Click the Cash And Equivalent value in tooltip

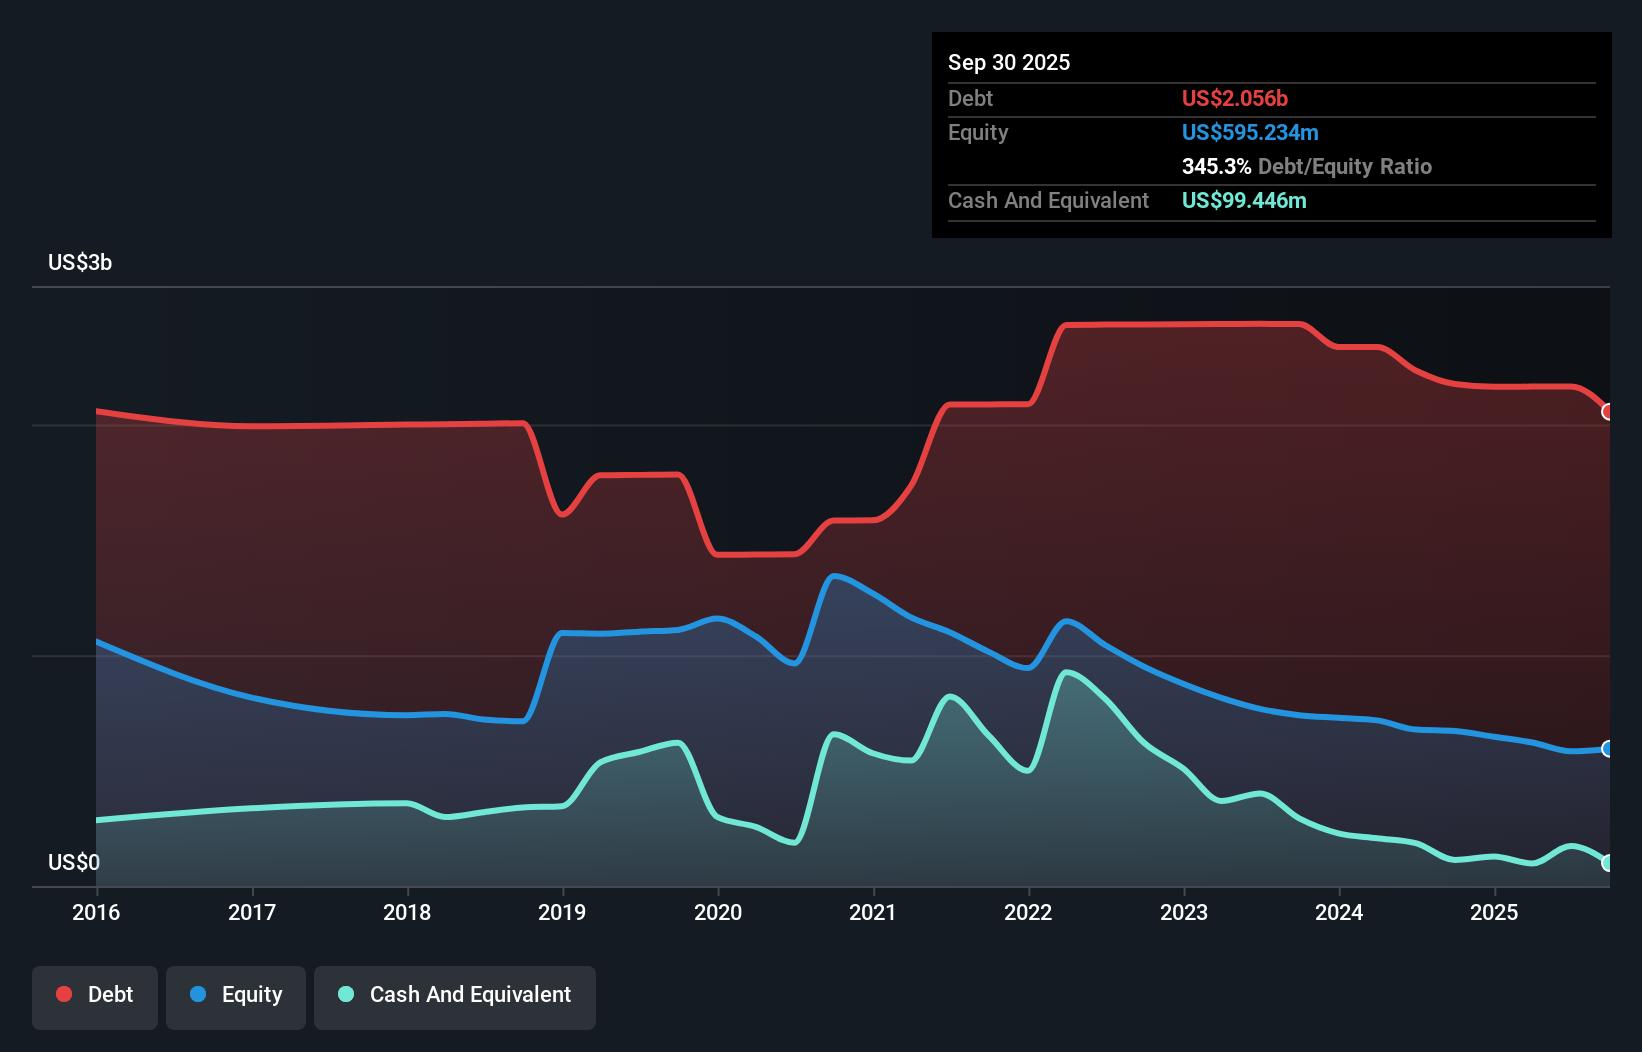pos(1245,200)
